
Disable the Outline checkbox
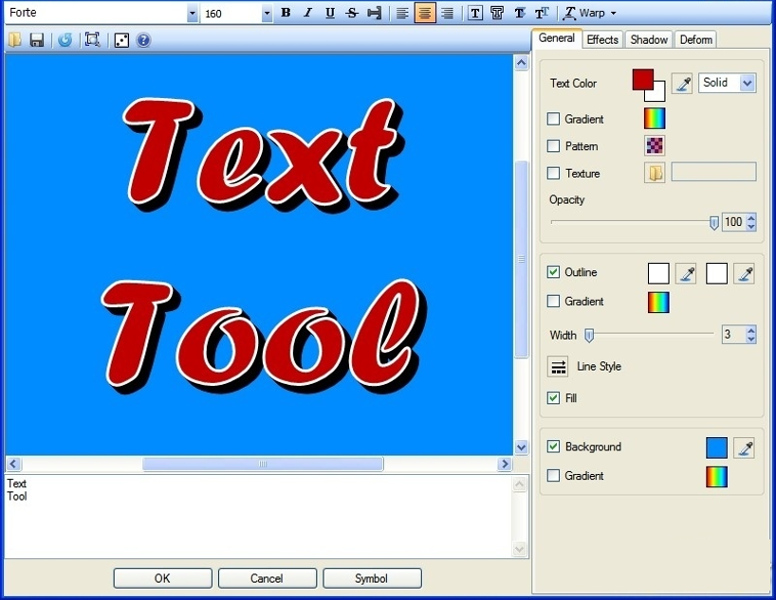[x=553, y=272]
